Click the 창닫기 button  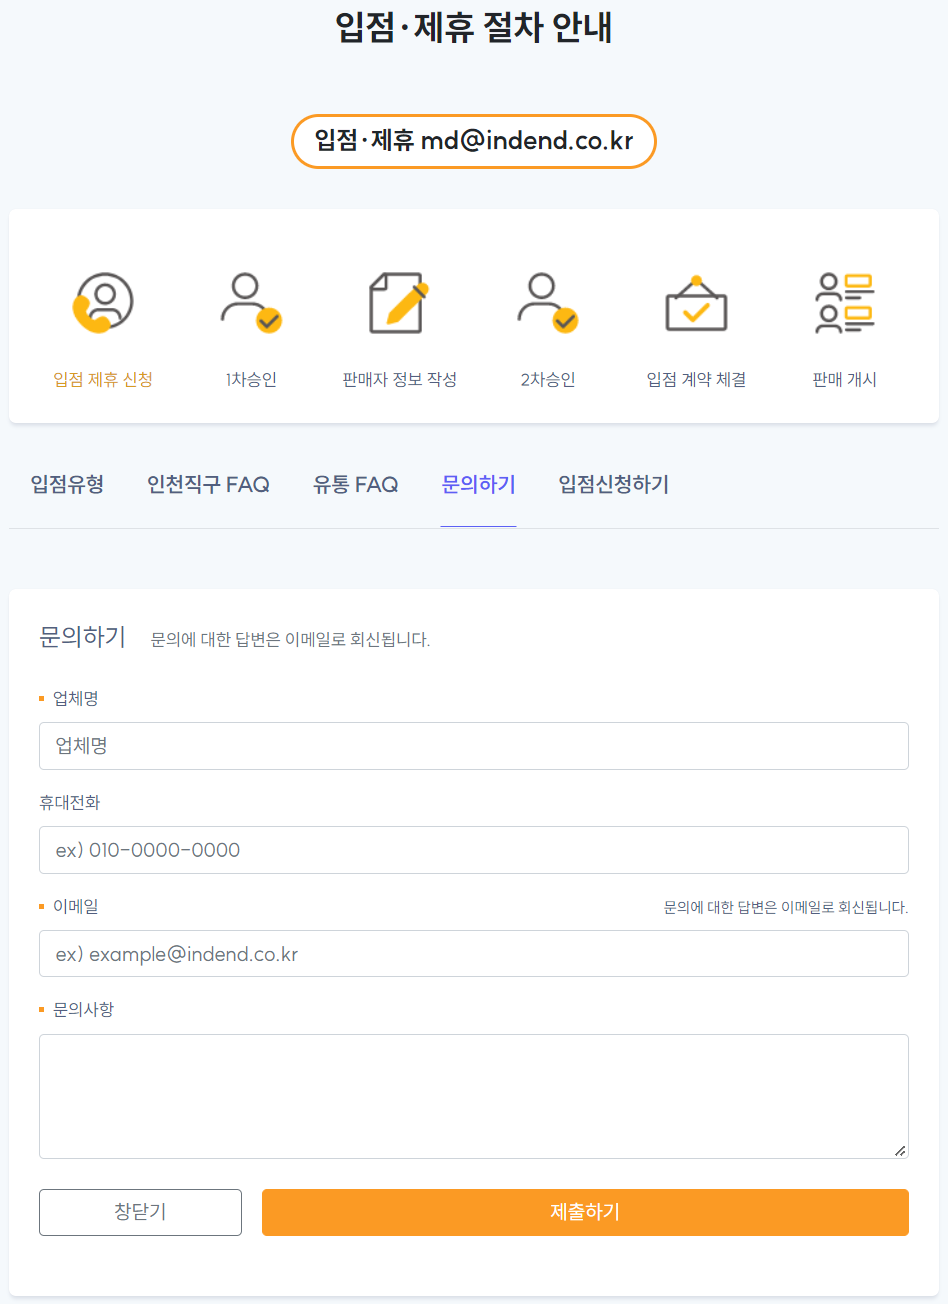pyautogui.click(x=140, y=1212)
